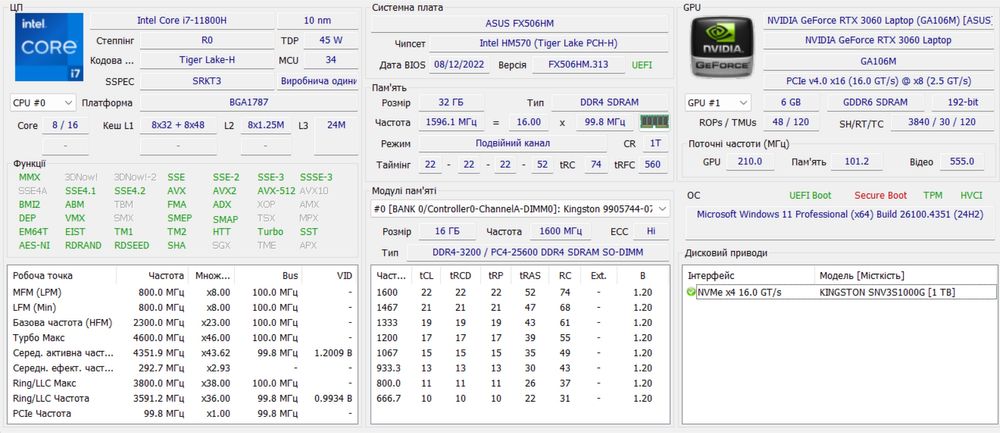This screenshot has width=1000, height=433.
Task: Click the 10 nm process field
Action: 317,20
